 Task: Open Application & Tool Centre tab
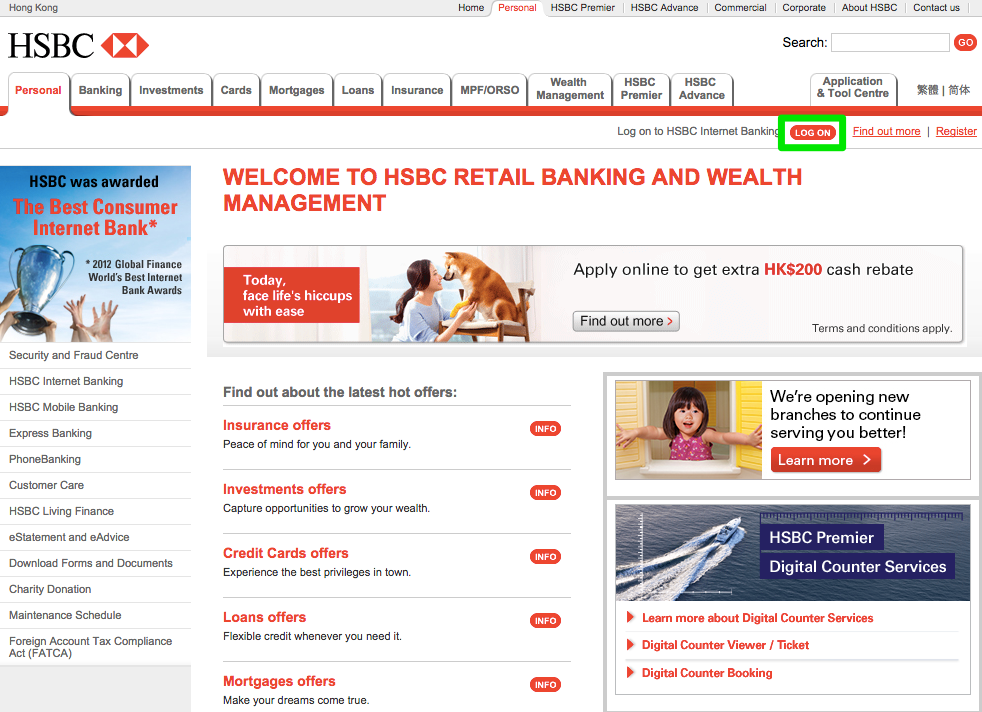pyautogui.click(x=853, y=88)
